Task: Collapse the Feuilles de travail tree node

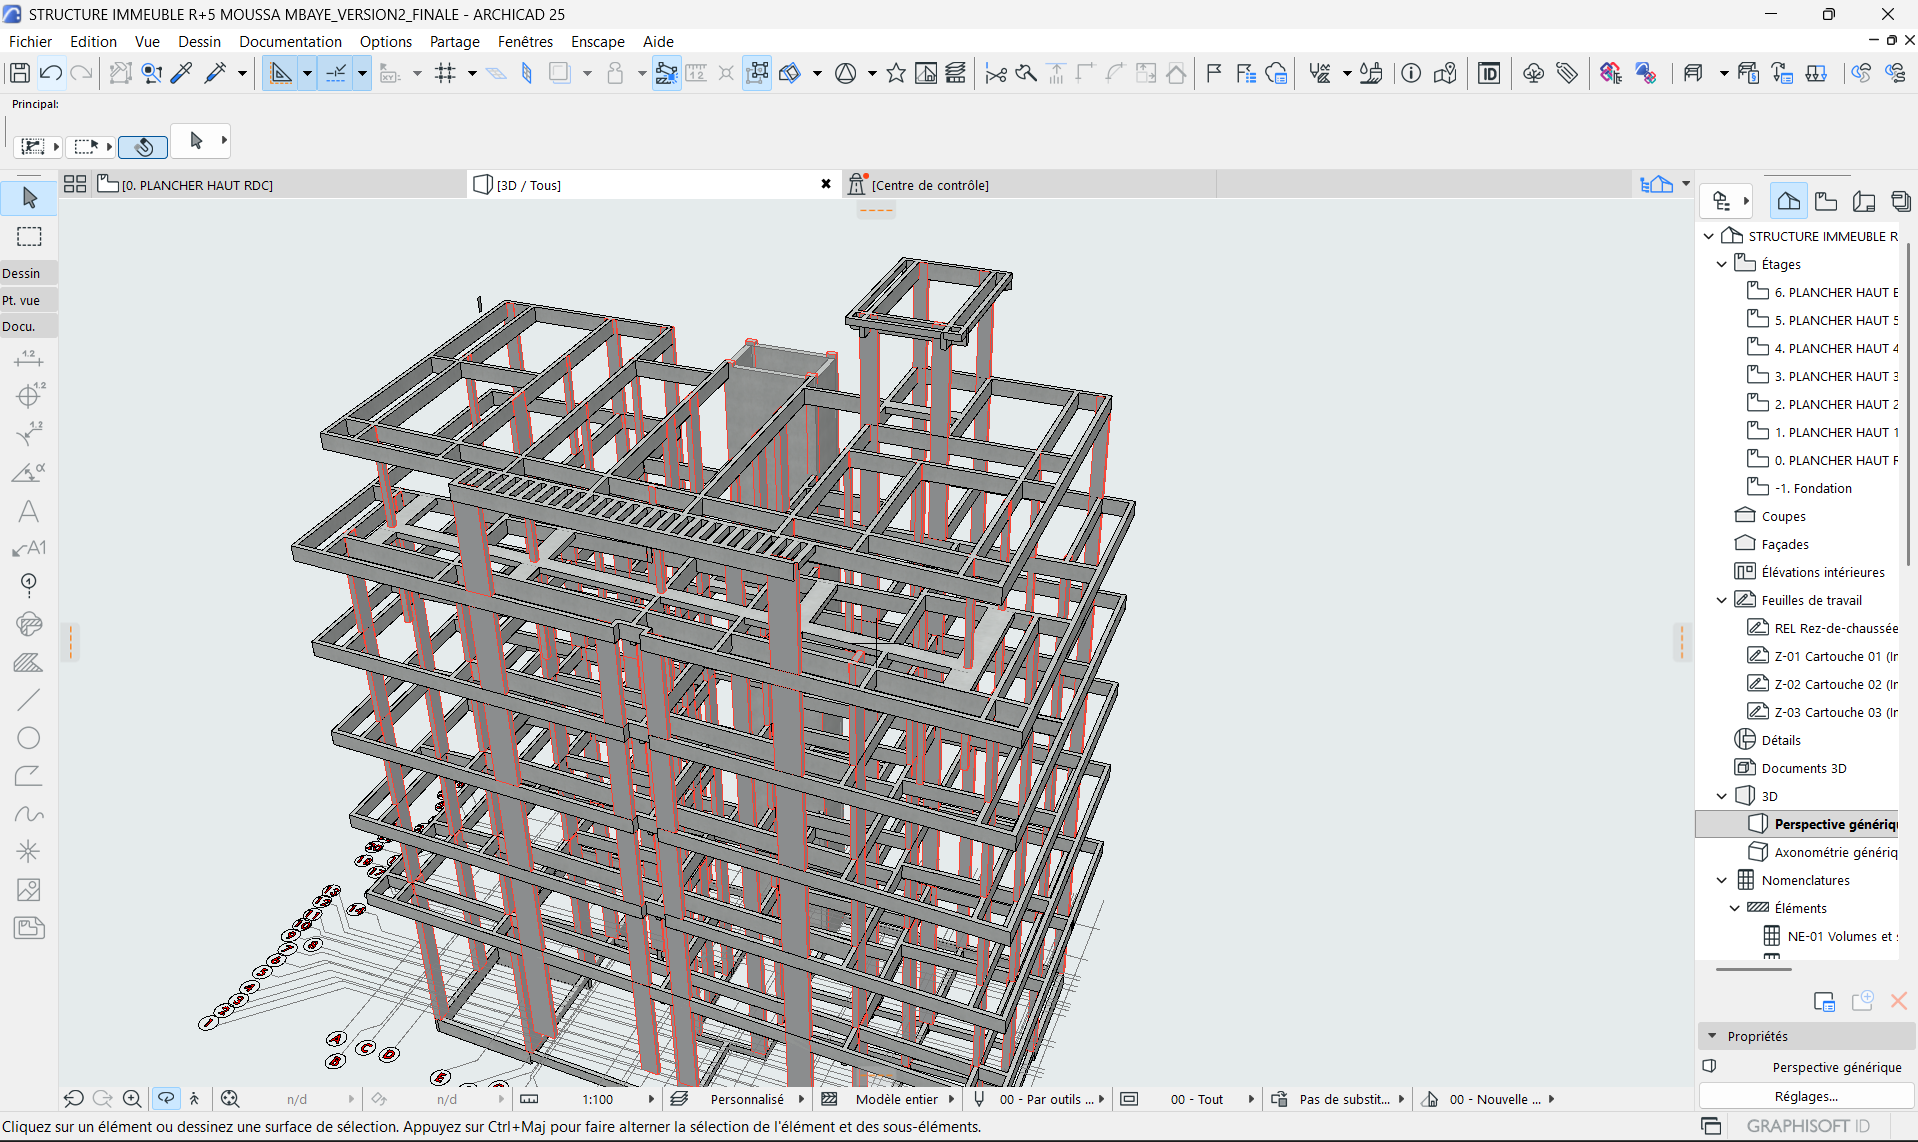Action: tap(1721, 600)
